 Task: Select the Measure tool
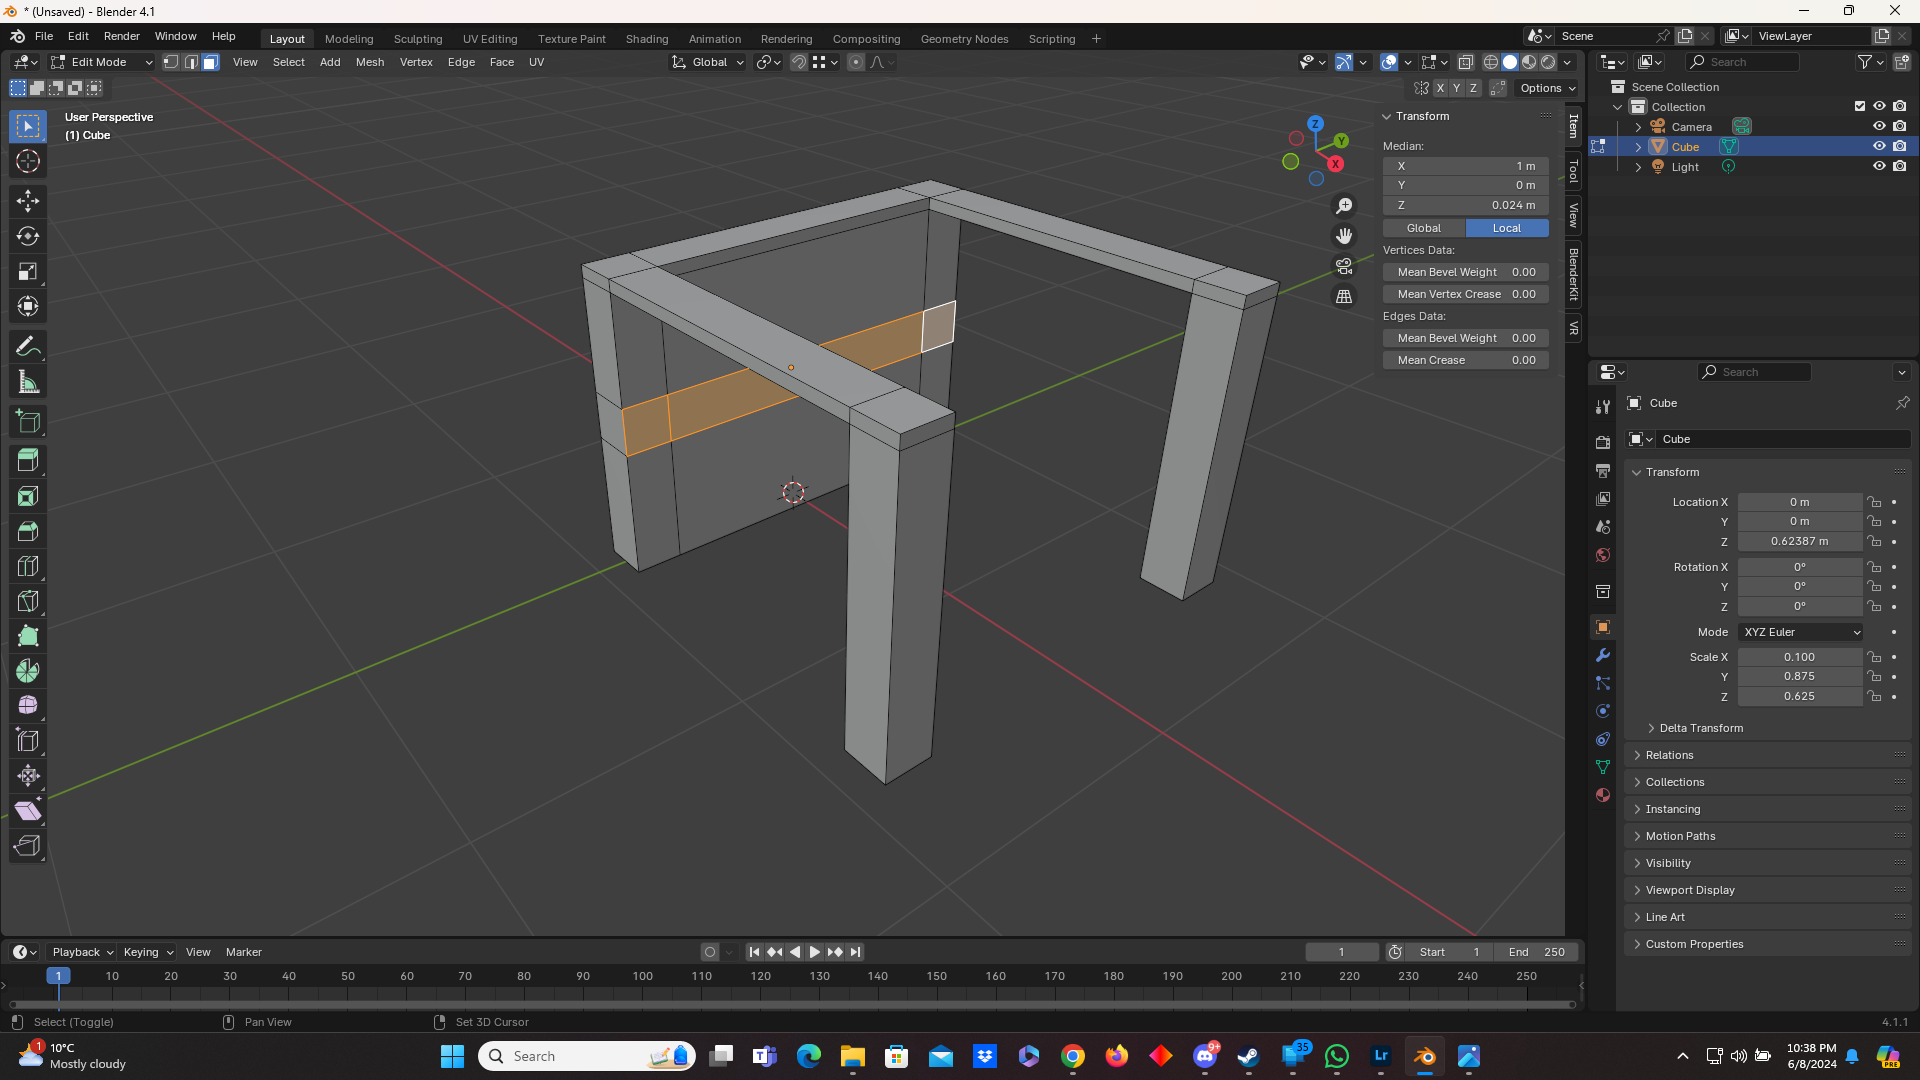(28, 382)
